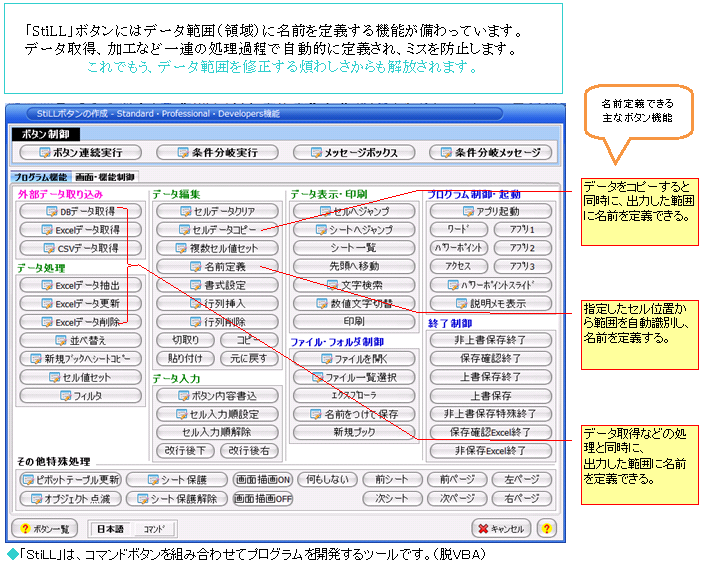Click the 先頭へ移動 button
This screenshot has width=704, height=566.
[x=354, y=267]
